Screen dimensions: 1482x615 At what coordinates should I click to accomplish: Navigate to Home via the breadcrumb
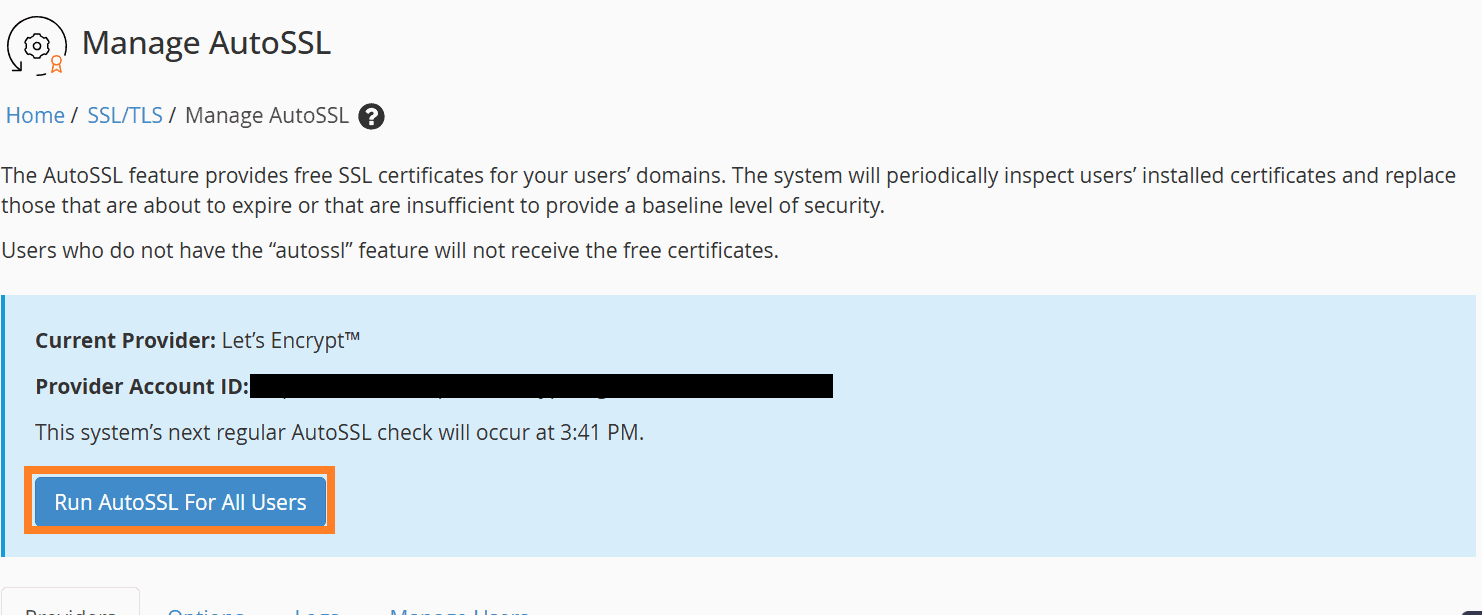(x=35, y=115)
